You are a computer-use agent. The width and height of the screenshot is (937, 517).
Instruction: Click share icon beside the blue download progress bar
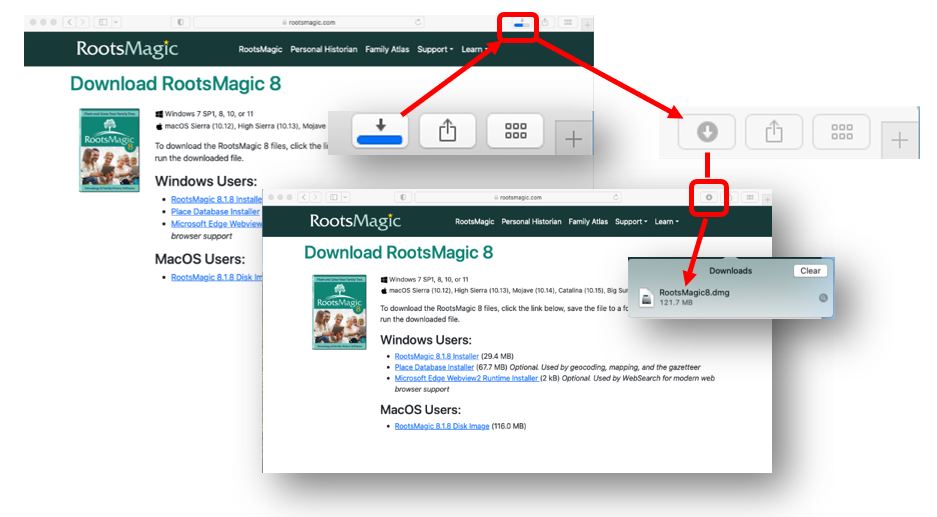pos(448,131)
